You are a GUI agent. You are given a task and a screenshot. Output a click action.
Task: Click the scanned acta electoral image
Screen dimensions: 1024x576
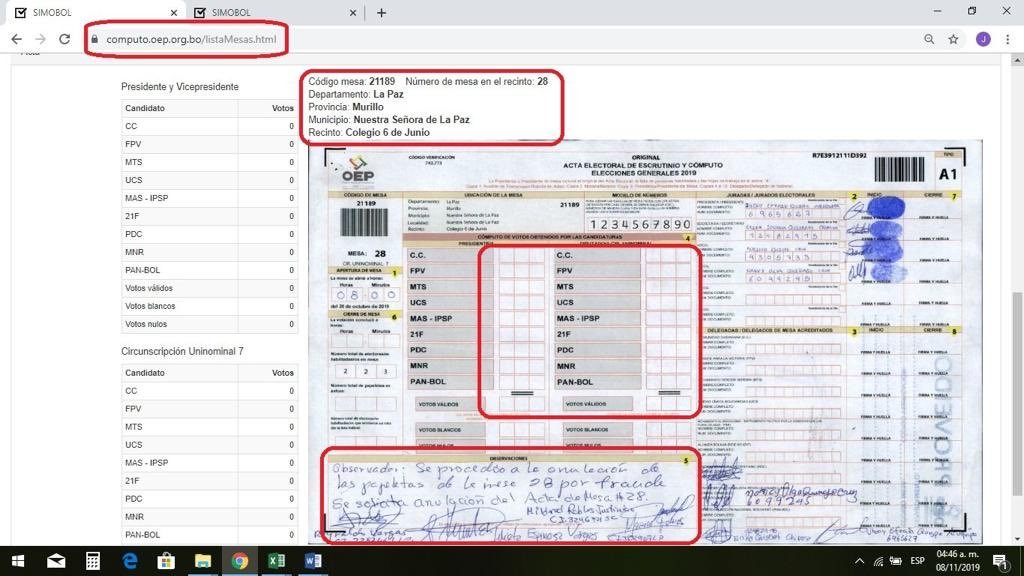click(645, 342)
